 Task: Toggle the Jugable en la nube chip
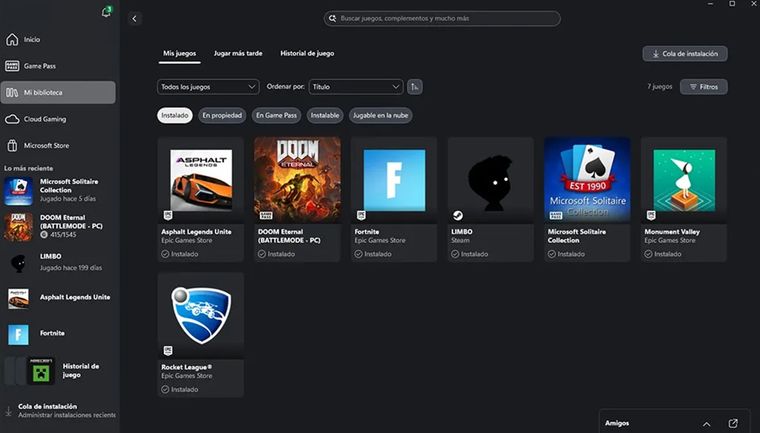(x=380, y=115)
